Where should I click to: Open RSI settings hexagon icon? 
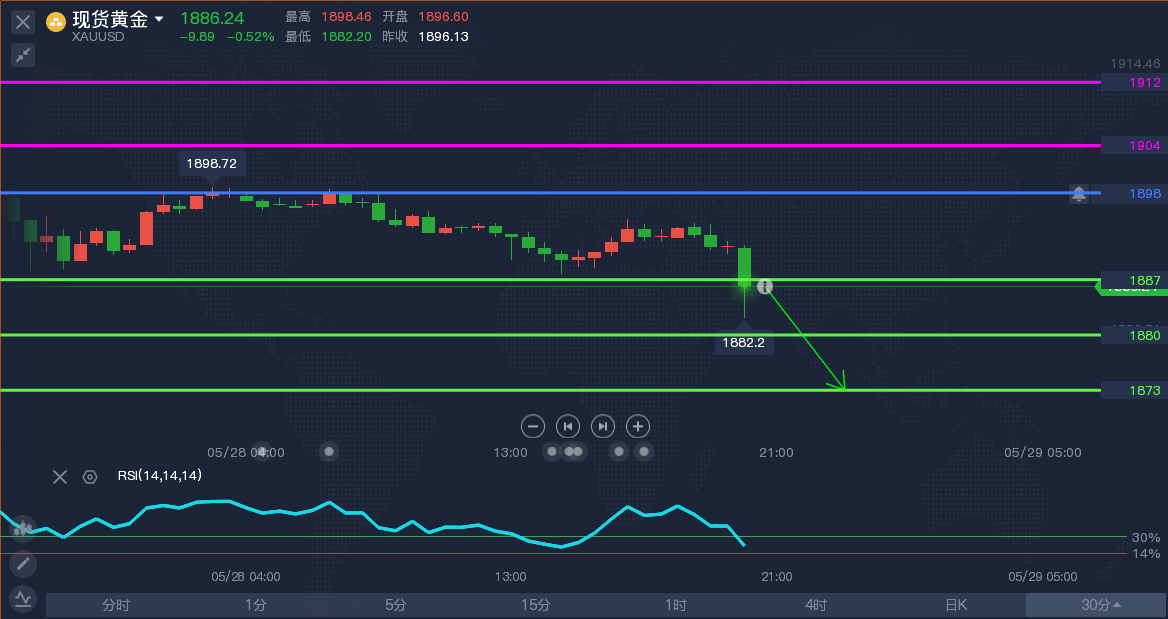pyautogui.click(x=90, y=477)
